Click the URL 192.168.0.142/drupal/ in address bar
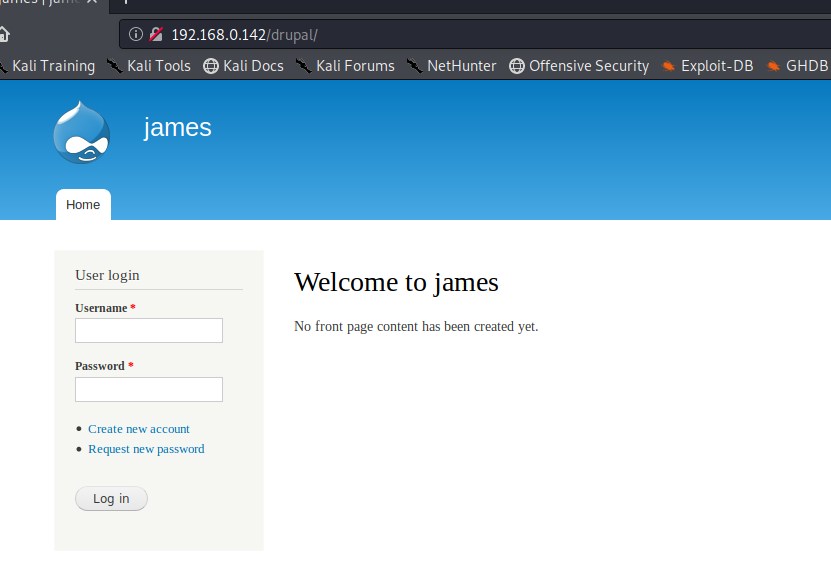 tap(244, 35)
